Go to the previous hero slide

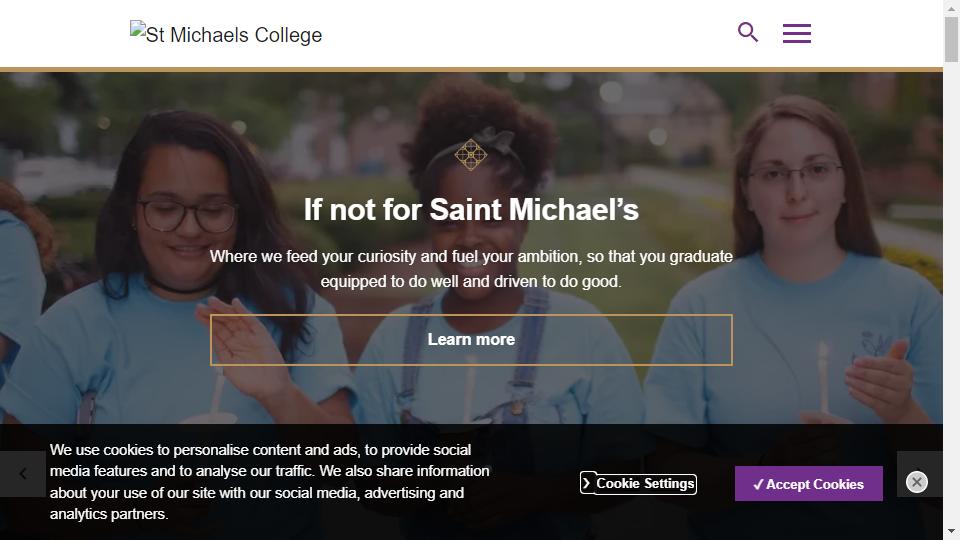[x=23, y=474]
